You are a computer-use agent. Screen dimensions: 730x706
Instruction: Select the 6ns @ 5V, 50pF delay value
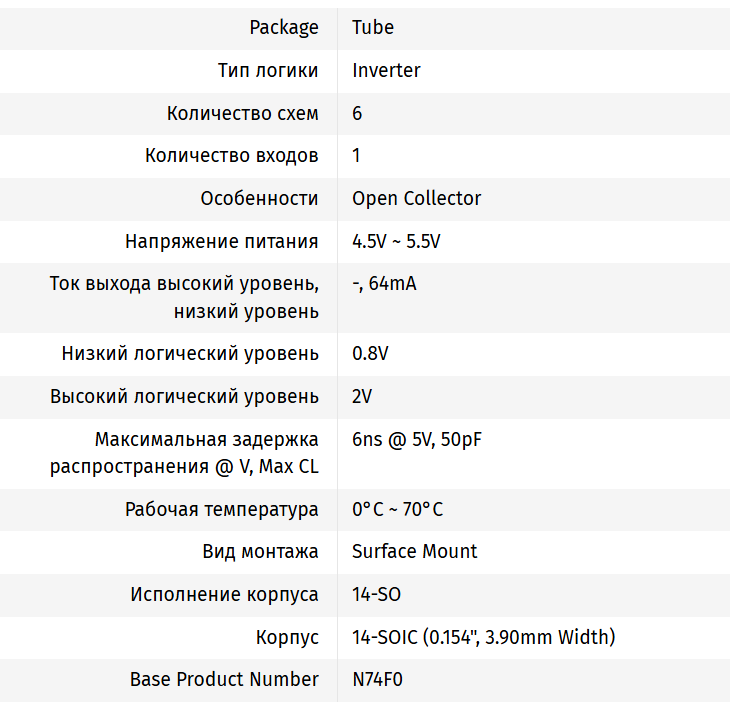pyautogui.click(x=417, y=440)
